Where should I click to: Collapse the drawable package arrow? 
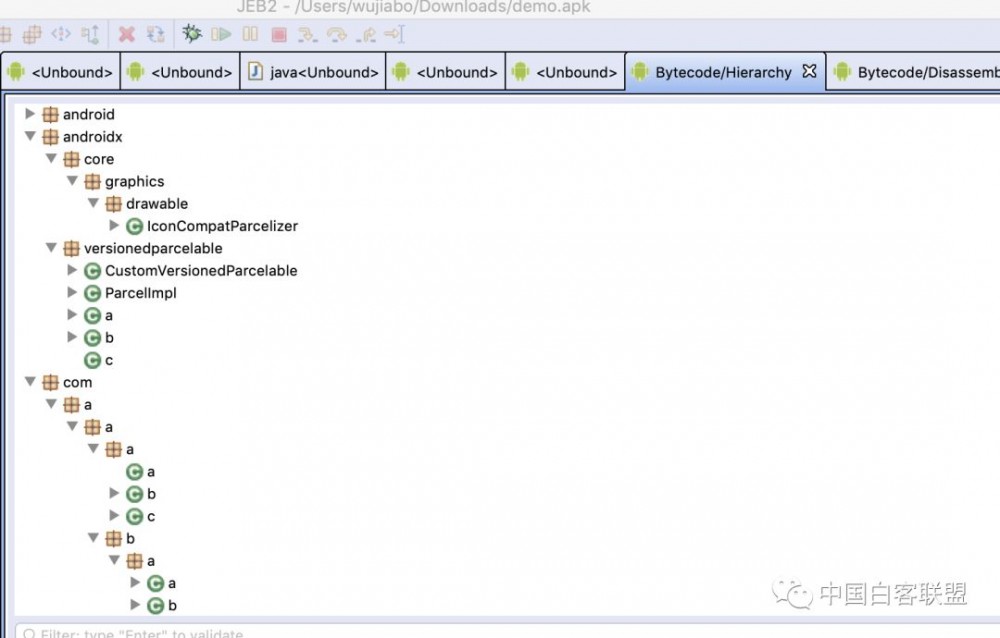point(93,203)
